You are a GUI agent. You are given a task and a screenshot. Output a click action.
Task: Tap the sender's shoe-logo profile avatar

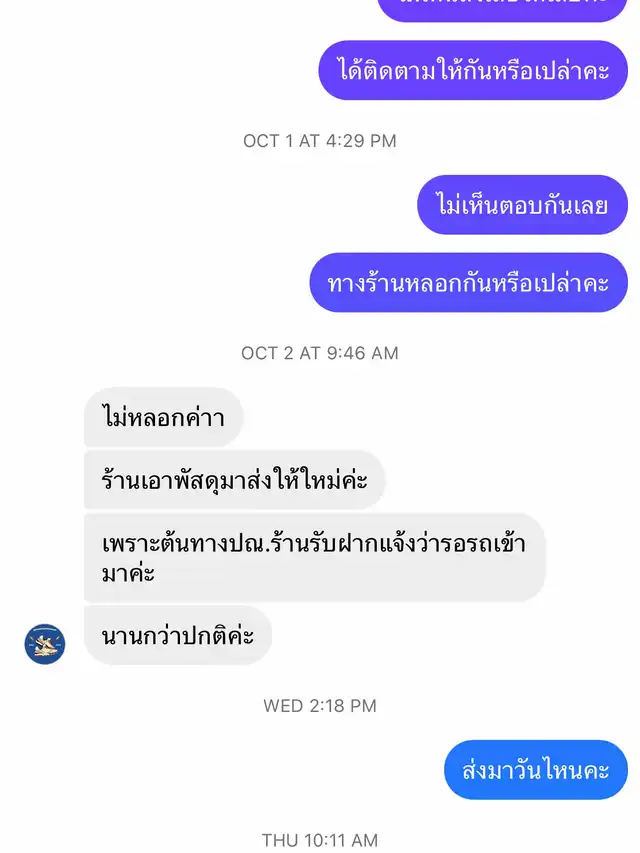pyautogui.click(x=45, y=644)
